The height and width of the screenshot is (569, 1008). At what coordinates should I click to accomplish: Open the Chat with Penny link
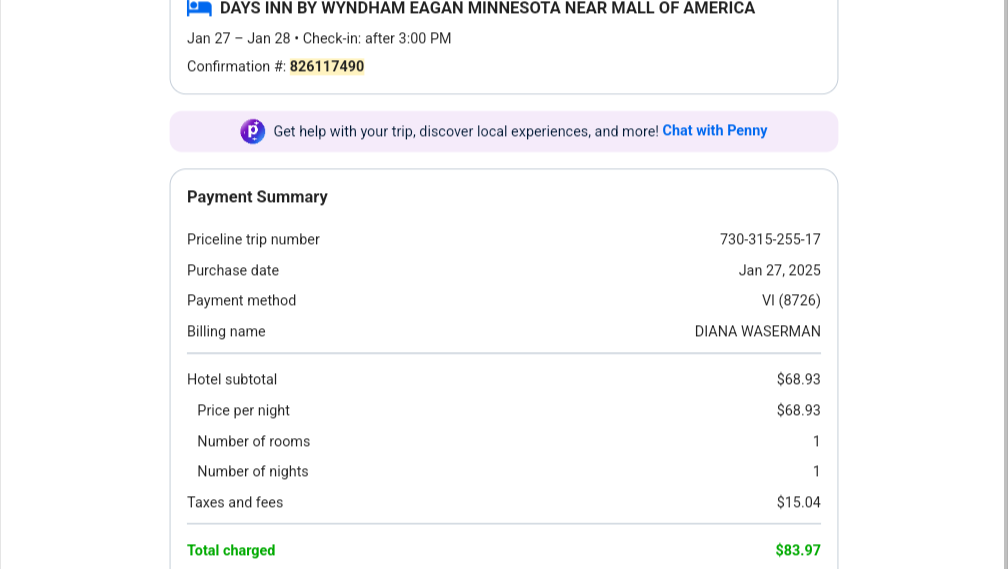click(x=715, y=131)
